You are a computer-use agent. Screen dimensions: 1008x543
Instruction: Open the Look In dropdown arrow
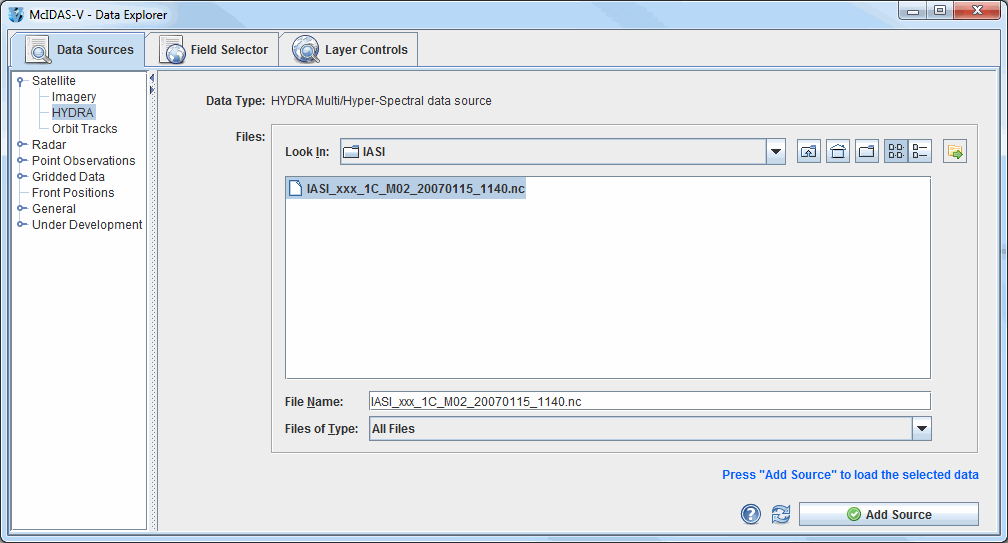coord(776,152)
